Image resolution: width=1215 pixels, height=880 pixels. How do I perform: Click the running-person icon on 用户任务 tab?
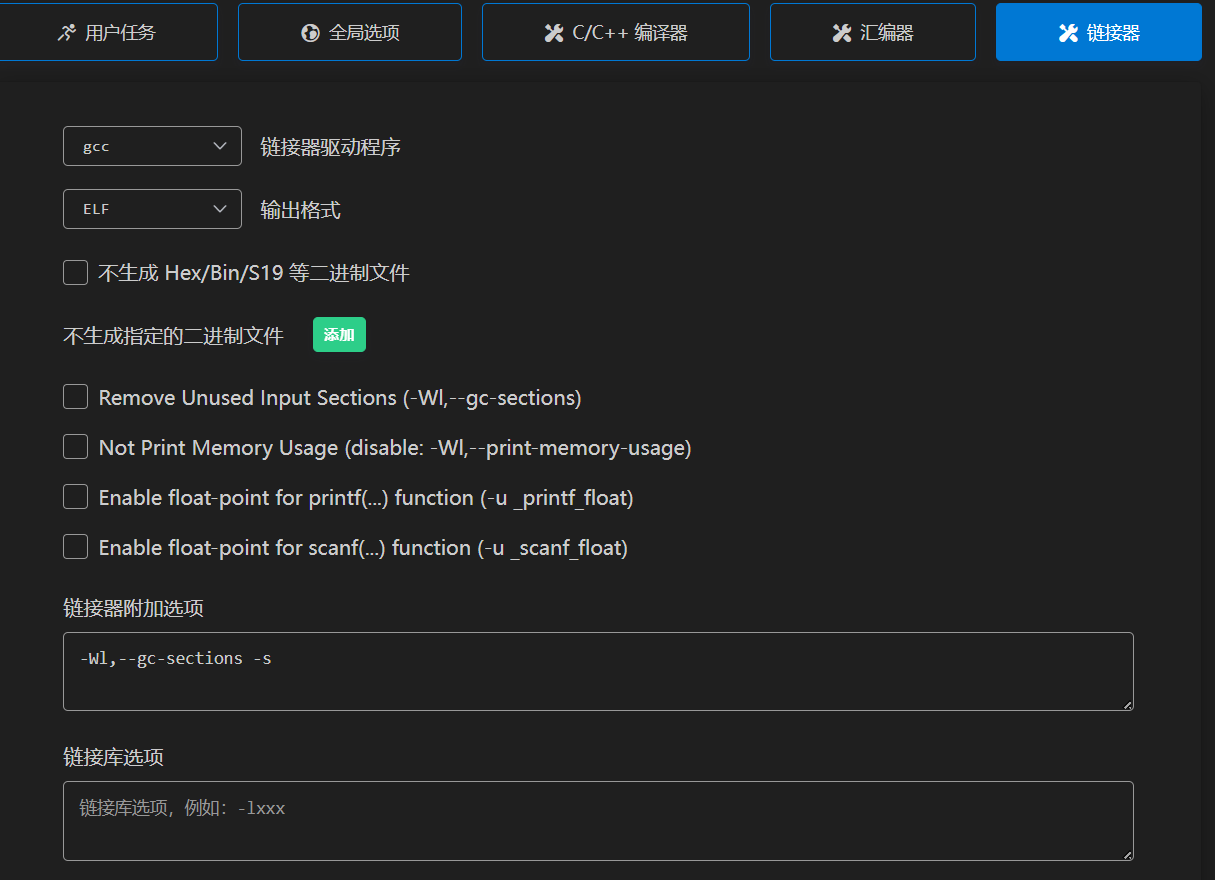(x=66, y=33)
